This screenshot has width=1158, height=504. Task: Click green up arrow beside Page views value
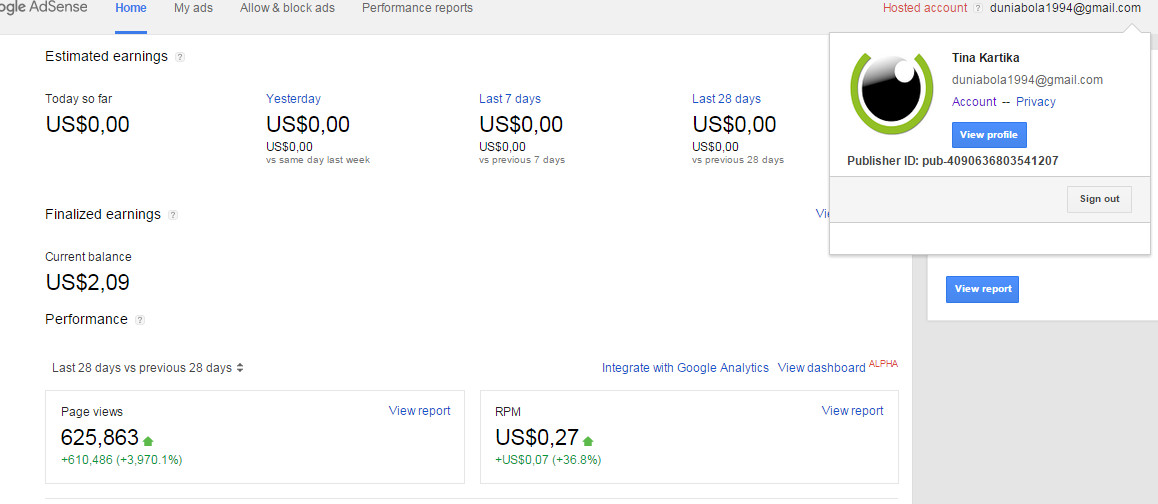pos(148,441)
